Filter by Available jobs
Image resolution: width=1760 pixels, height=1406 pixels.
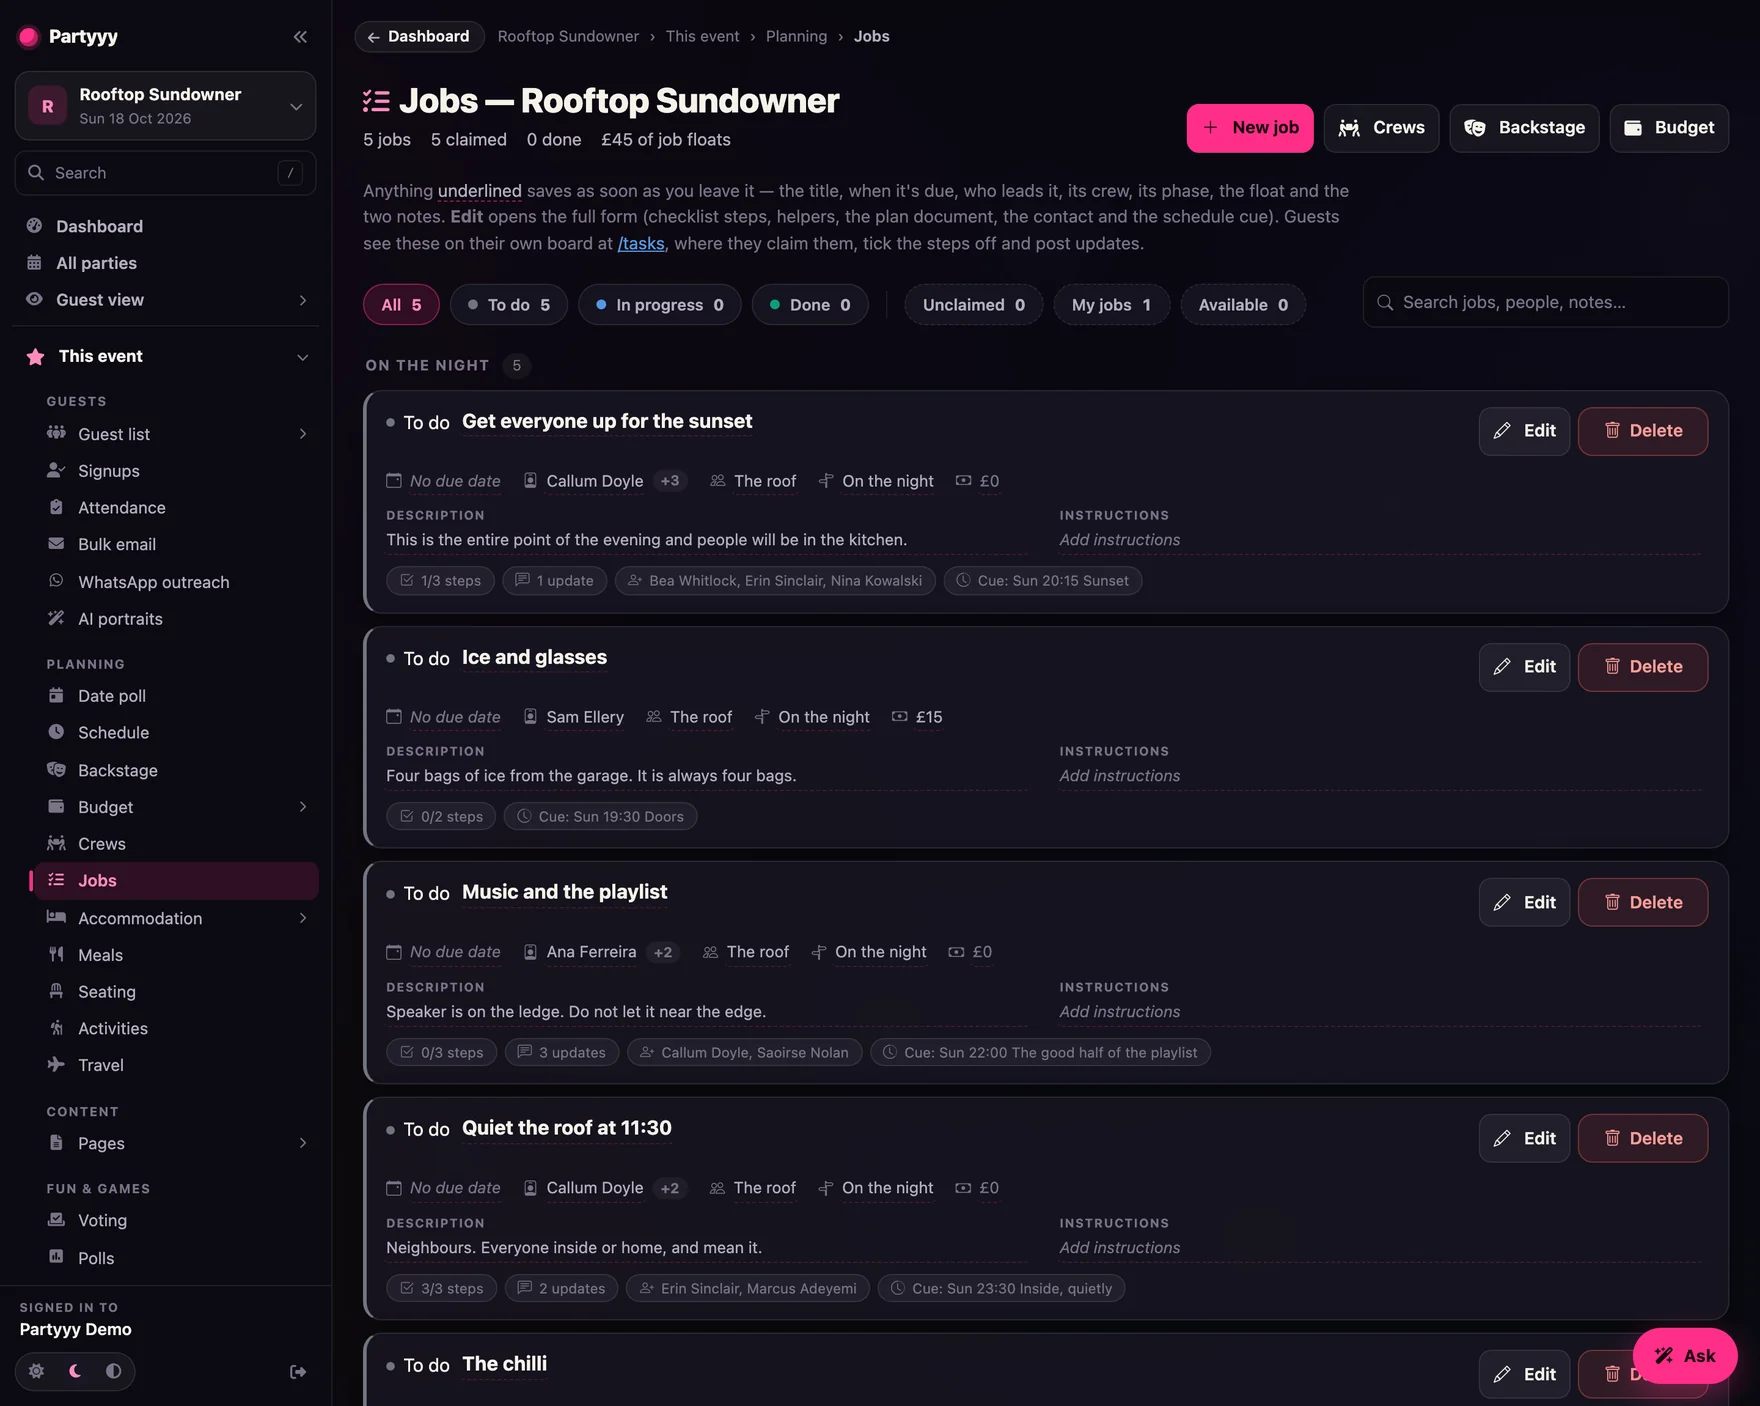(x=1243, y=305)
